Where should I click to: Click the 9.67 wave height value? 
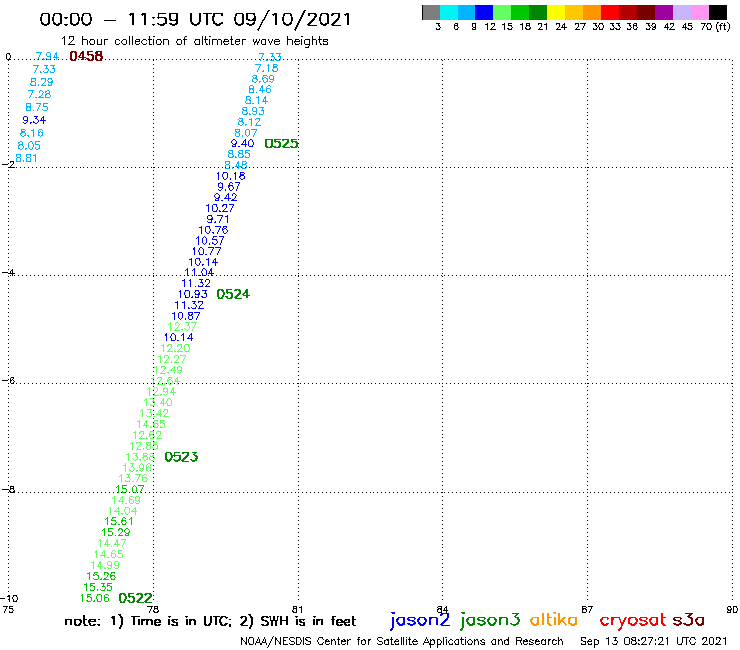(x=229, y=186)
